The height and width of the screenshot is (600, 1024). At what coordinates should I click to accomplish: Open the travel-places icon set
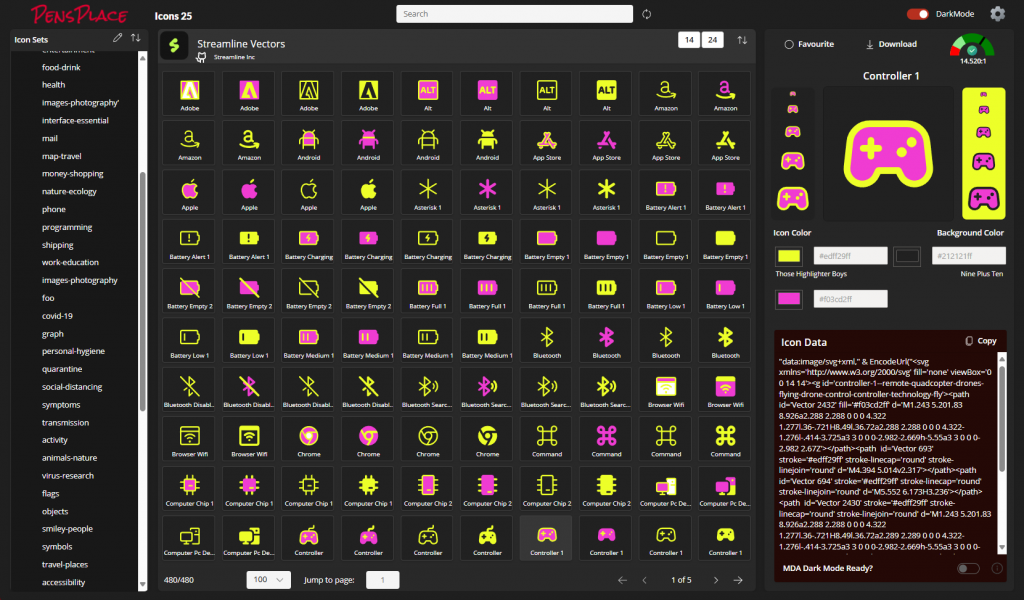click(x=65, y=565)
